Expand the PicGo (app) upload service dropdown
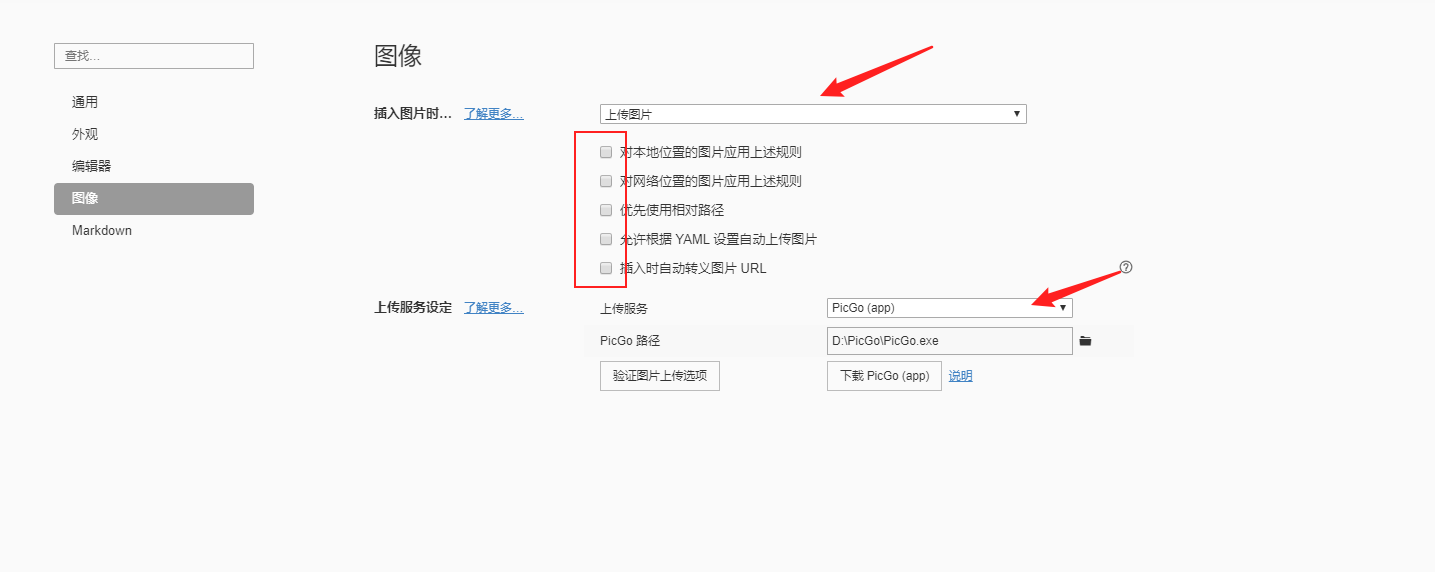The height and width of the screenshot is (572, 1435). [x=950, y=308]
